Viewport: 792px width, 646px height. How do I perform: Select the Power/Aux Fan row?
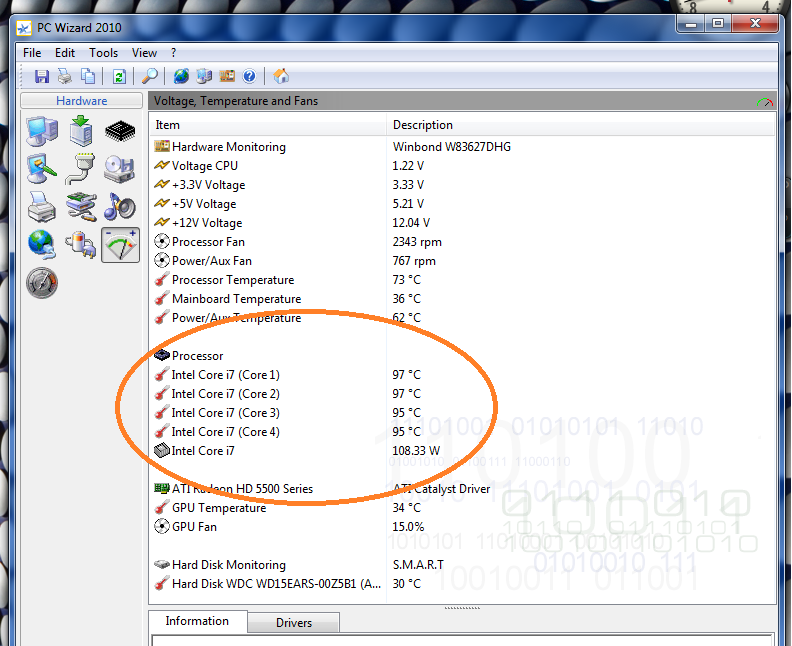462,261
